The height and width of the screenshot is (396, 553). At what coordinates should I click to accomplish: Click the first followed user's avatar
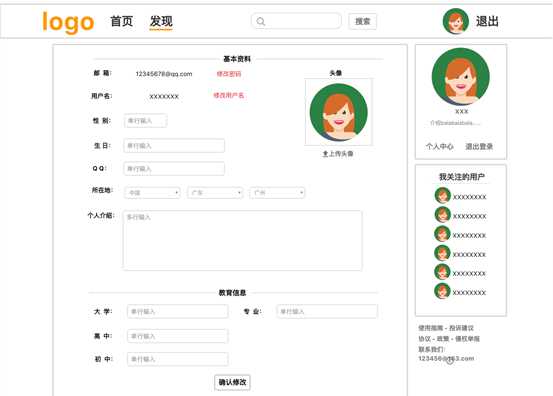pos(443,195)
